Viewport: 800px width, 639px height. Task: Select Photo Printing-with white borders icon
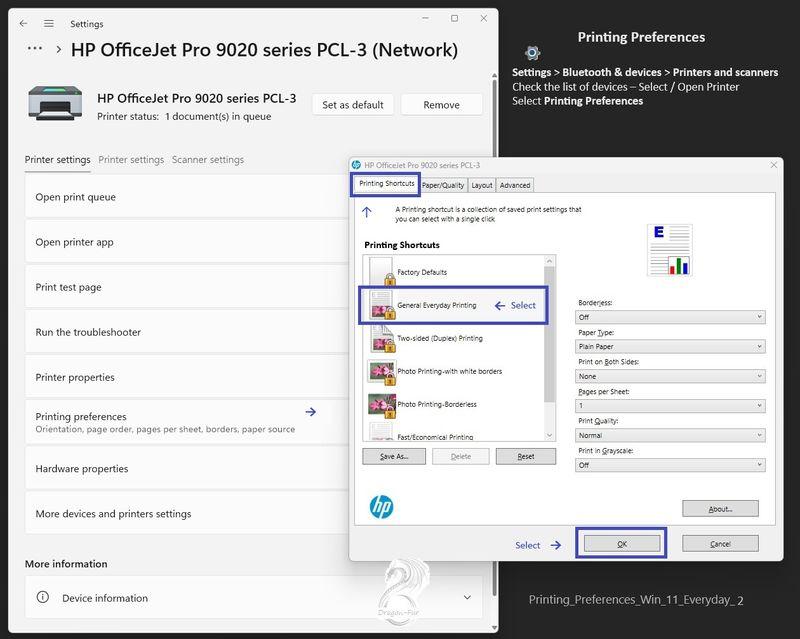[x=382, y=372]
